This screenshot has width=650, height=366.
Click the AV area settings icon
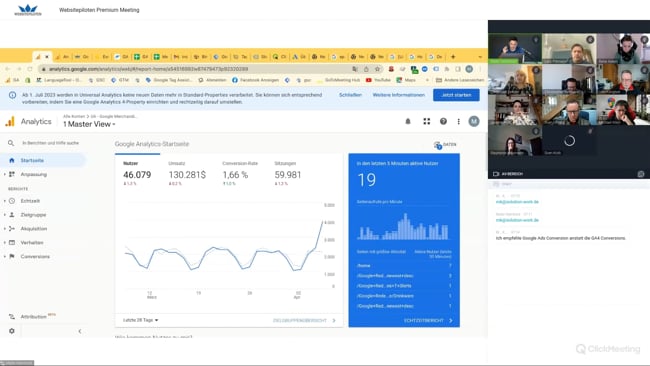pos(641,174)
